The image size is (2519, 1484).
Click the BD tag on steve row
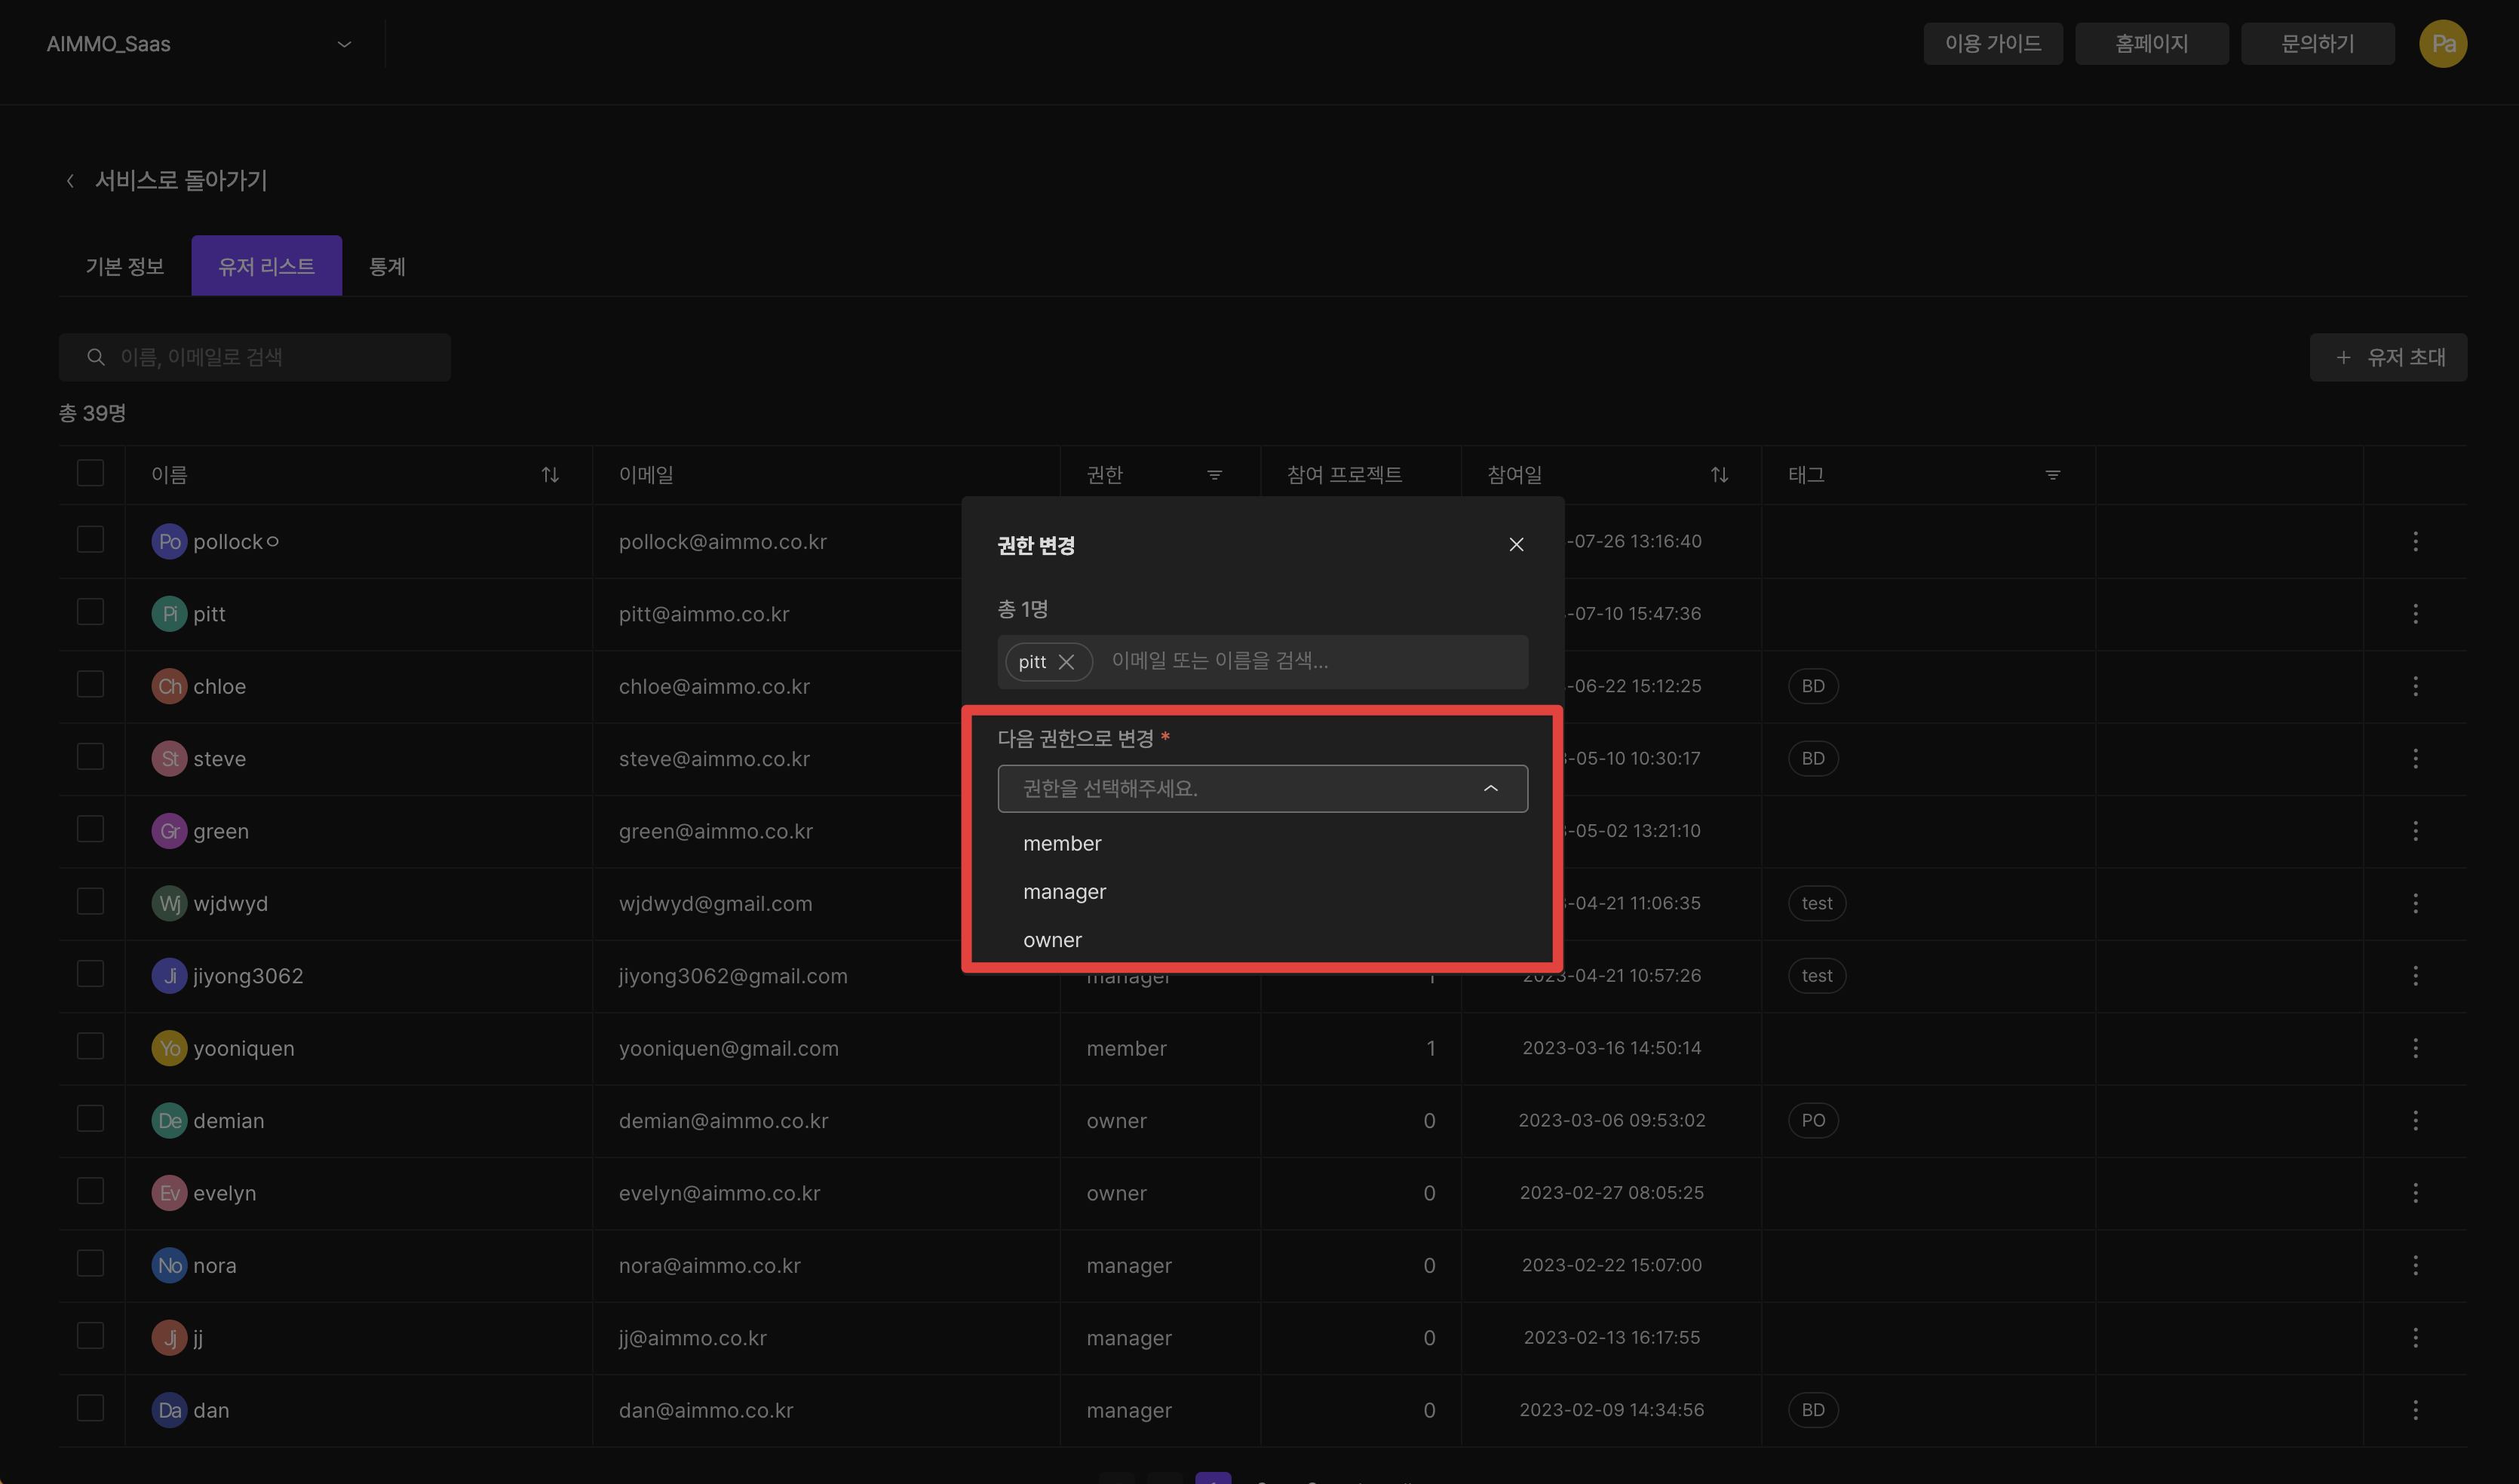pyautogui.click(x=1813, y=758)
